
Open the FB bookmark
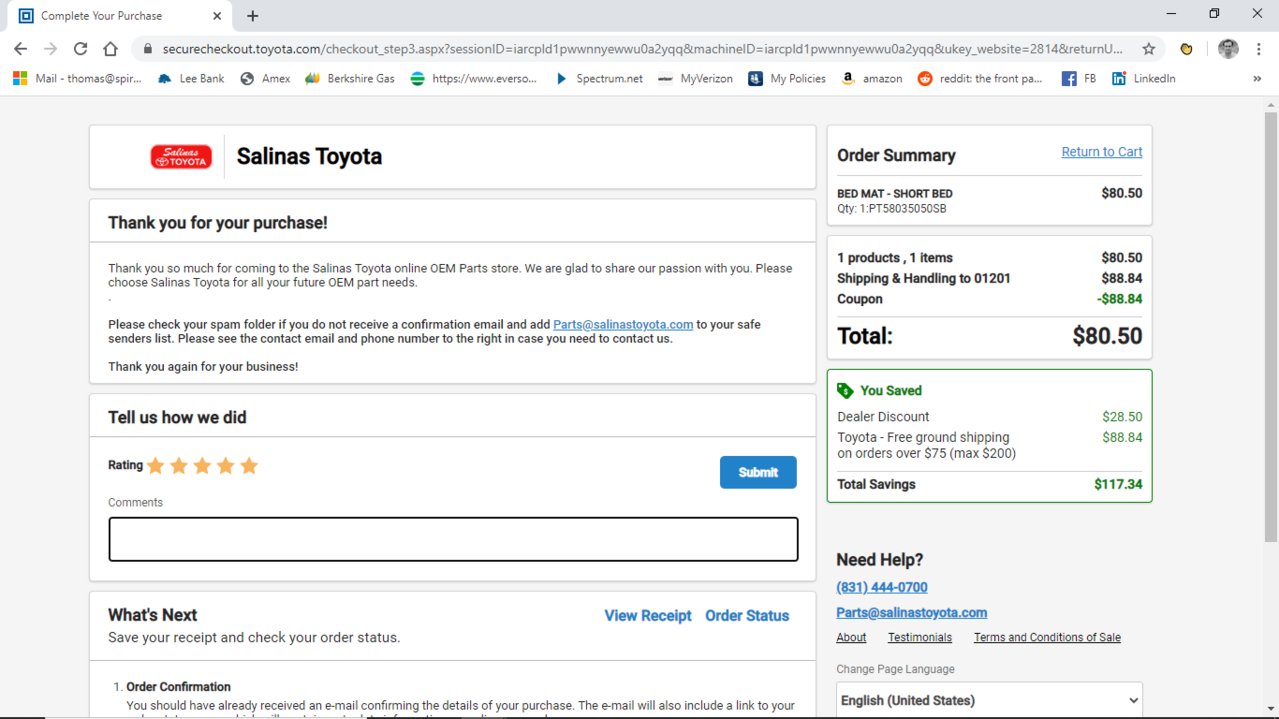tap(1079, 78)
